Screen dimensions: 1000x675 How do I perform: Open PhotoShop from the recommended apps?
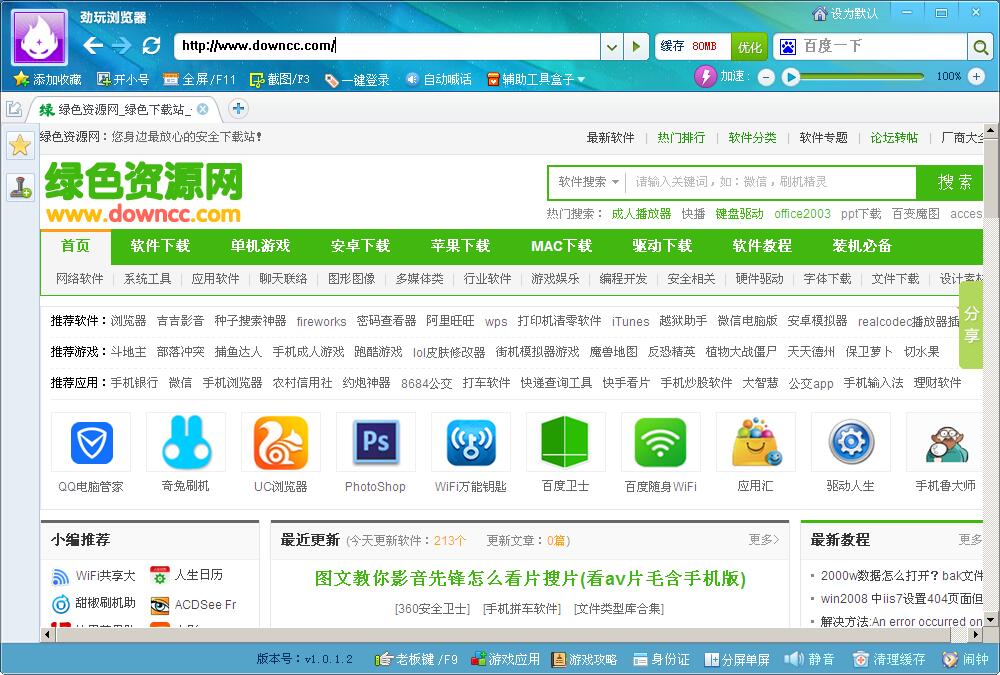tap(375, 442)
